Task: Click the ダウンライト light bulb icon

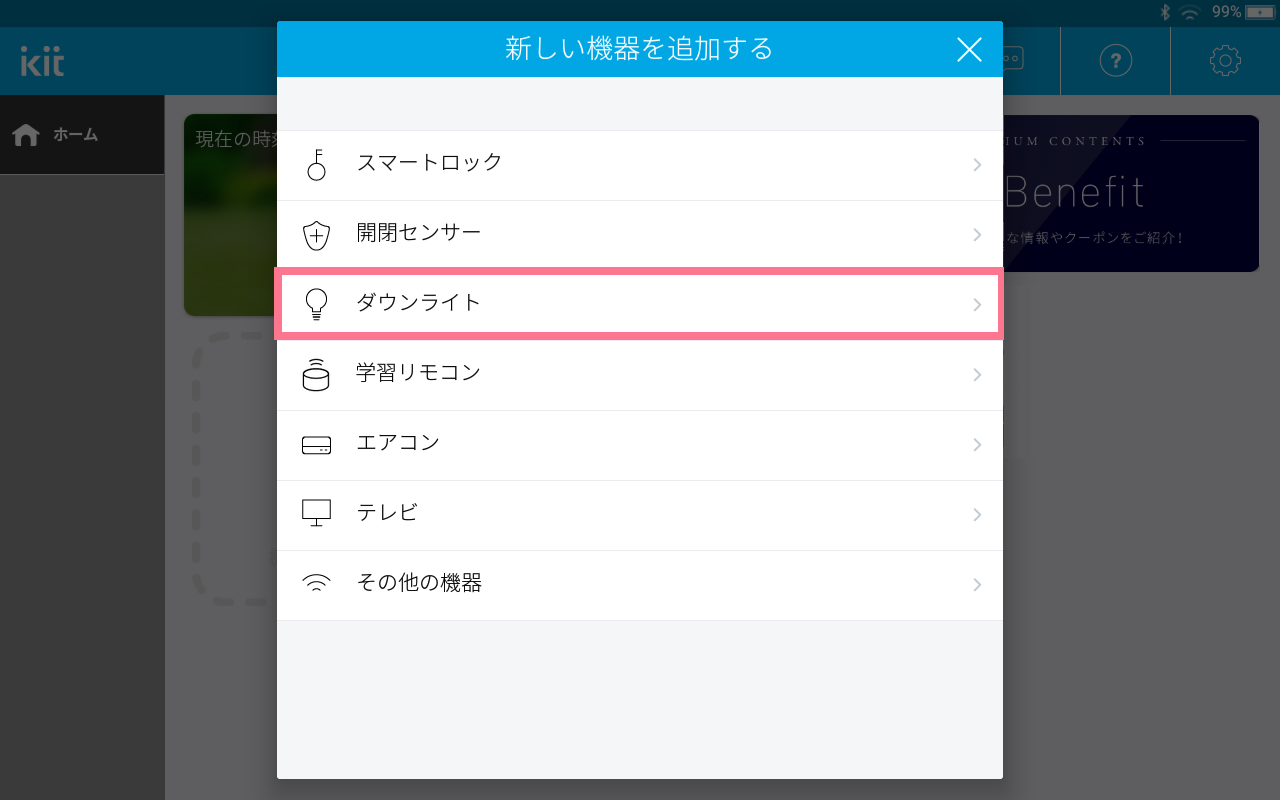Action: (316, 304)
